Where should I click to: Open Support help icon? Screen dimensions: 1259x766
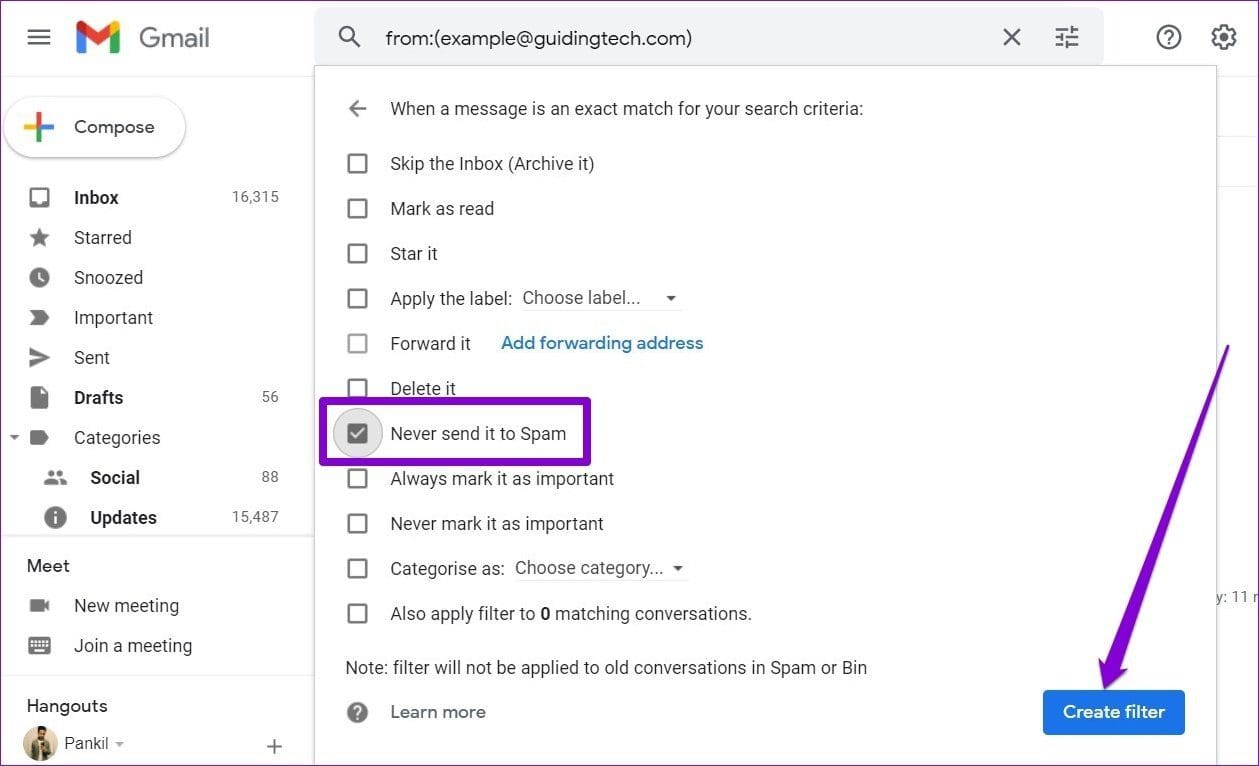coord(1168,38)
